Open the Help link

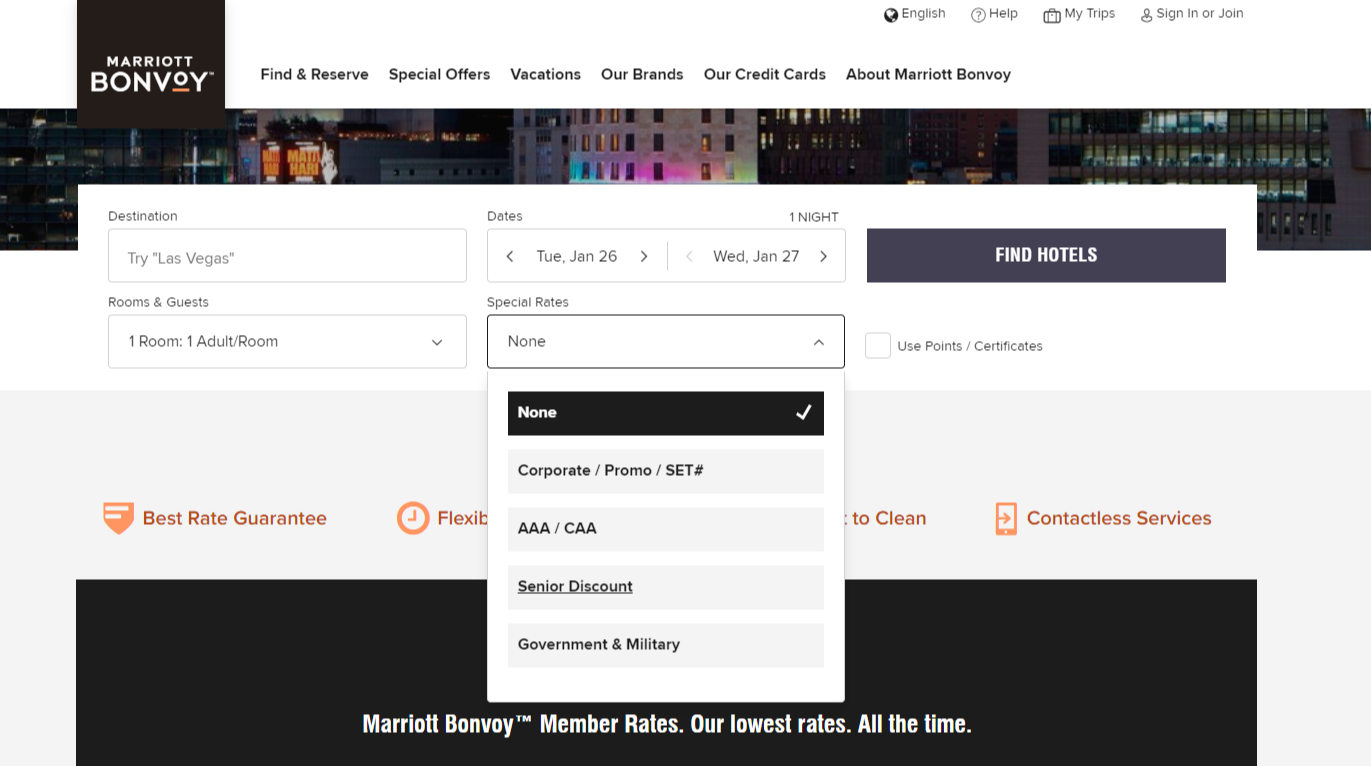click(1003, 14)
